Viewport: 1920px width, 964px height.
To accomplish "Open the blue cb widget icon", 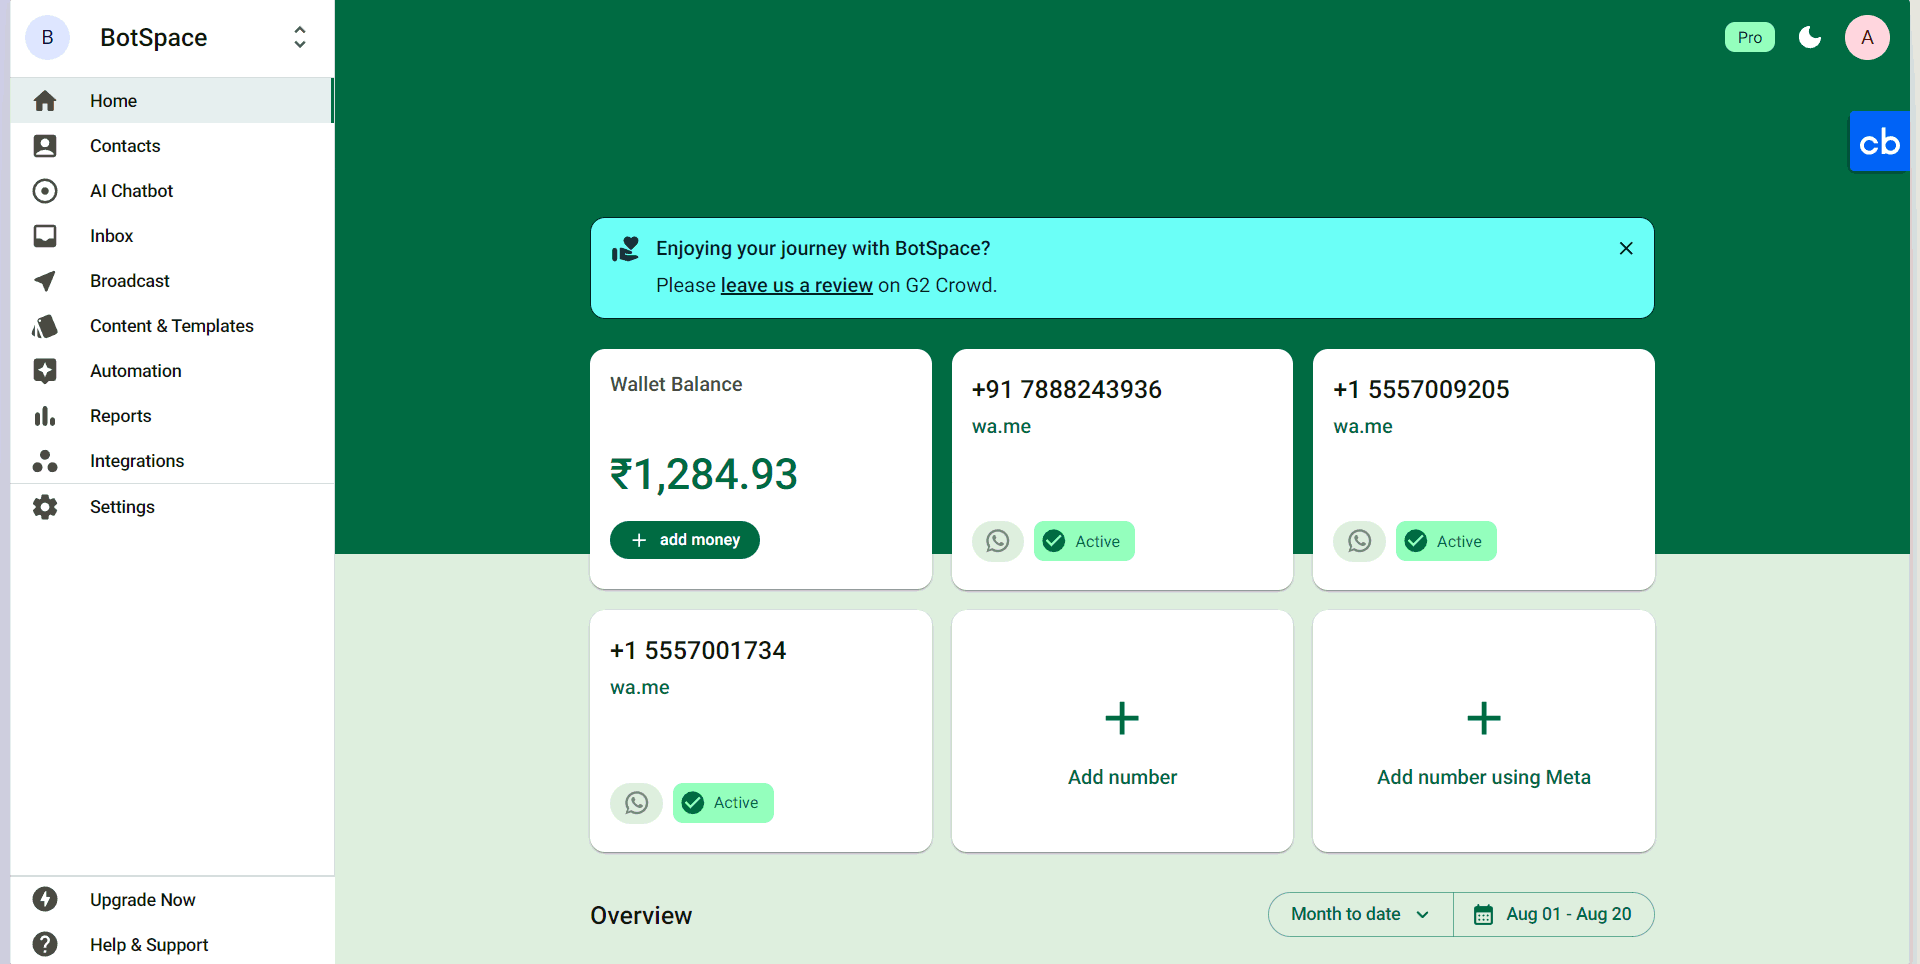I will (x=1879, y=142).
